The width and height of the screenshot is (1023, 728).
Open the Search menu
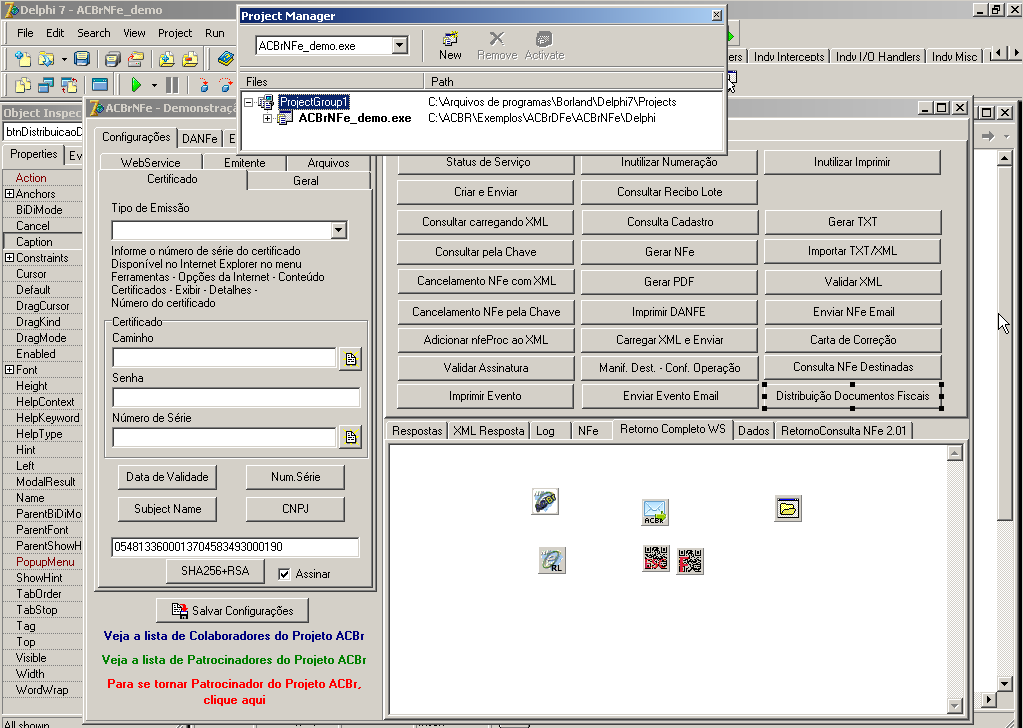(94, 33)
